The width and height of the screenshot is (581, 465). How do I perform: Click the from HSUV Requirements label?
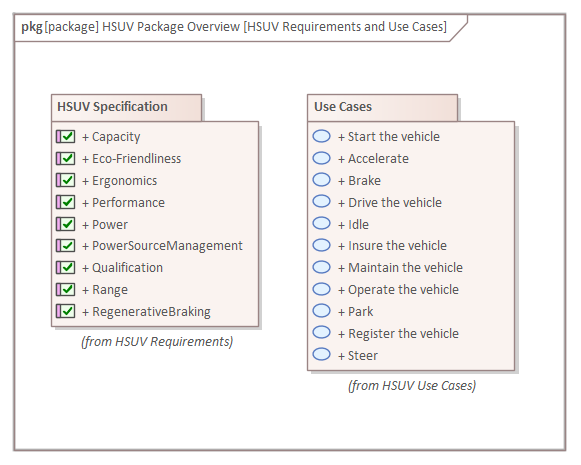point(157,342)
